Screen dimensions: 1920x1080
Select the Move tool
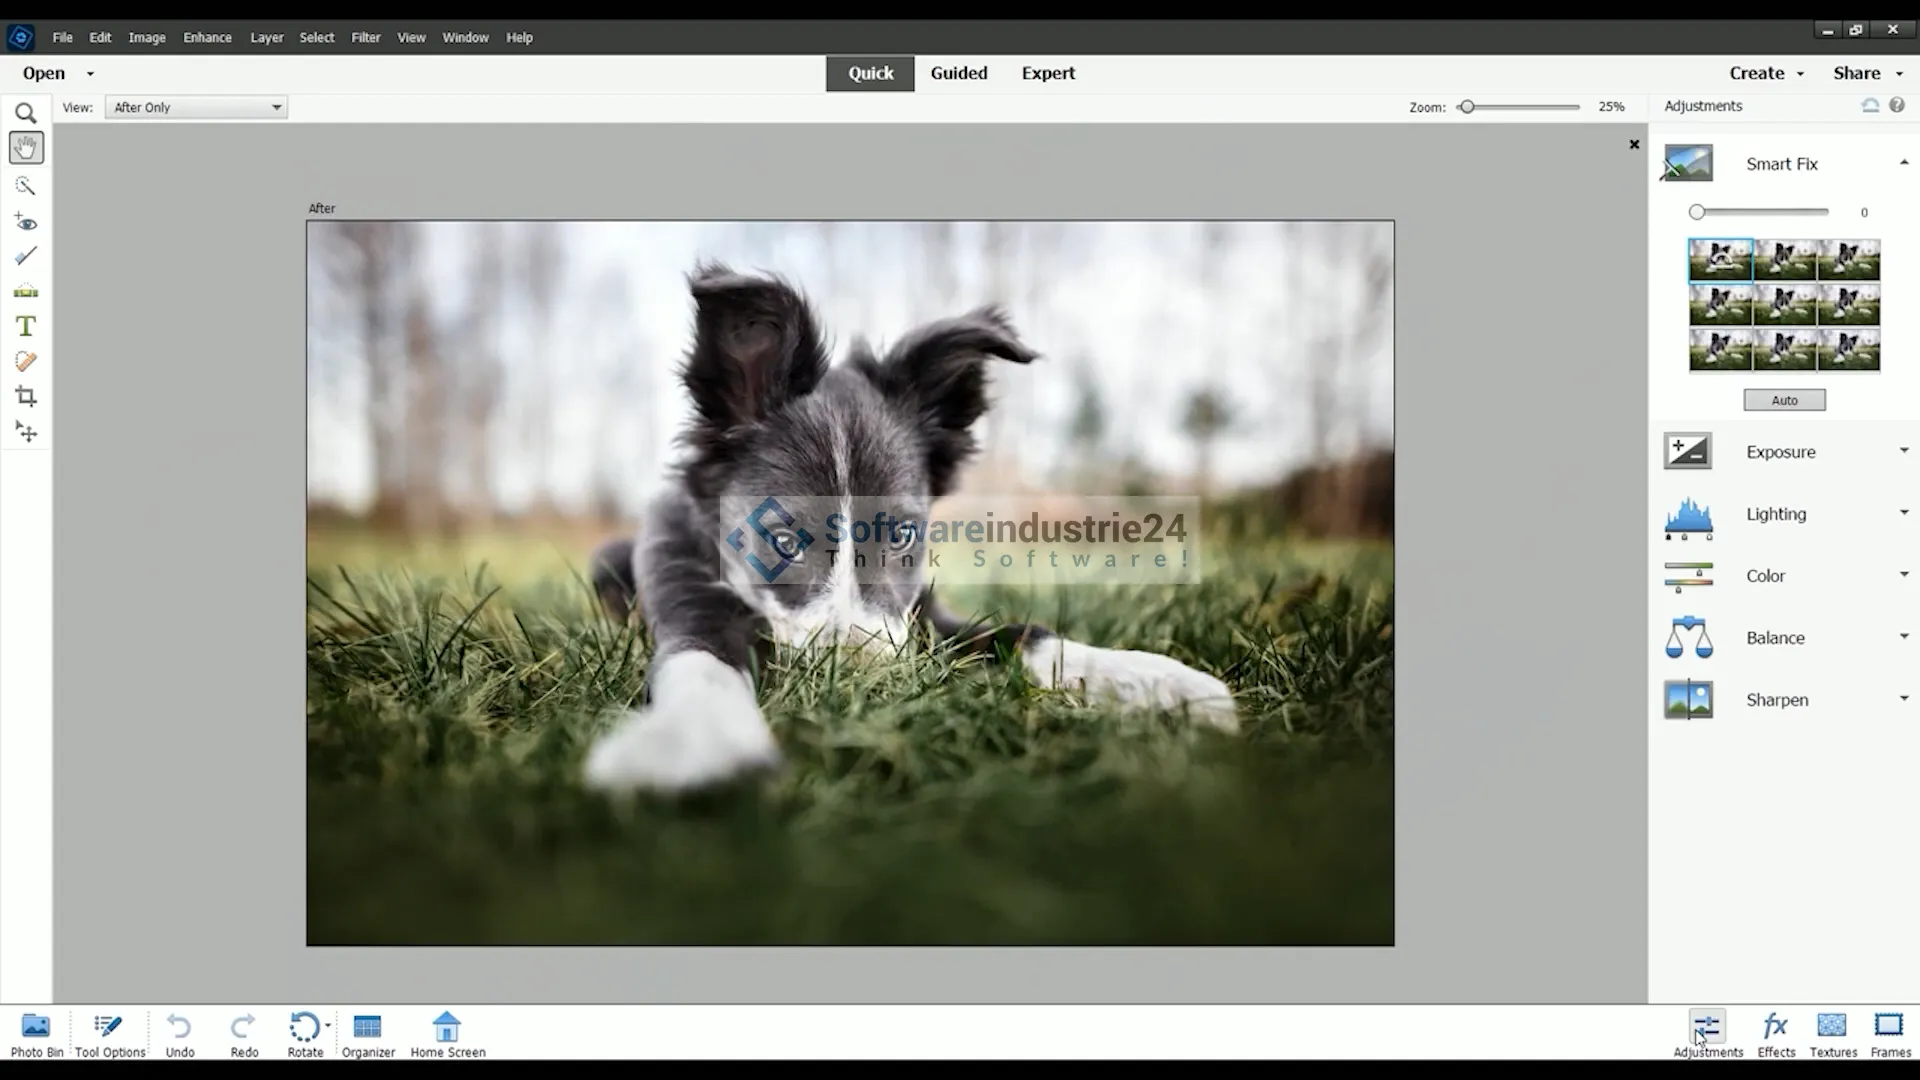[26, 432]
